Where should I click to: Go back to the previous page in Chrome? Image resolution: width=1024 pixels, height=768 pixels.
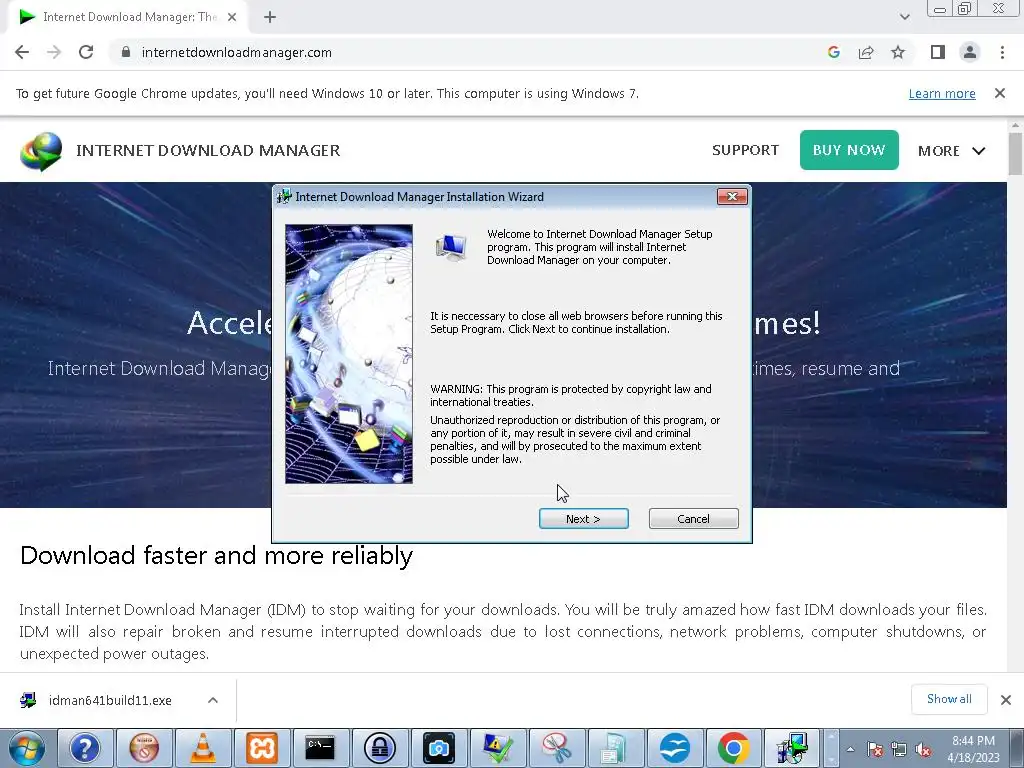click(x=22, y=52)
